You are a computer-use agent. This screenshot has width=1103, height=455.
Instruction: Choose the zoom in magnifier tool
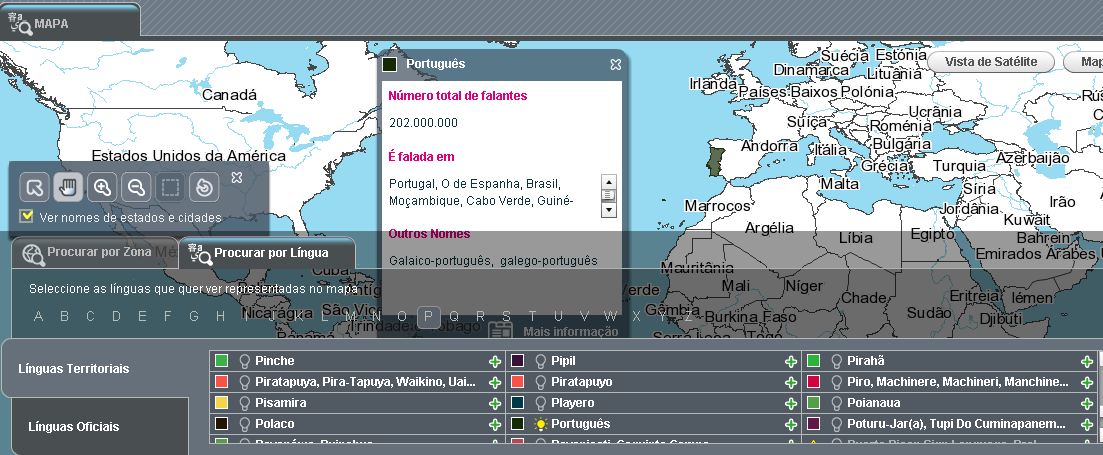pyautogui.click(x=103, y=187)
